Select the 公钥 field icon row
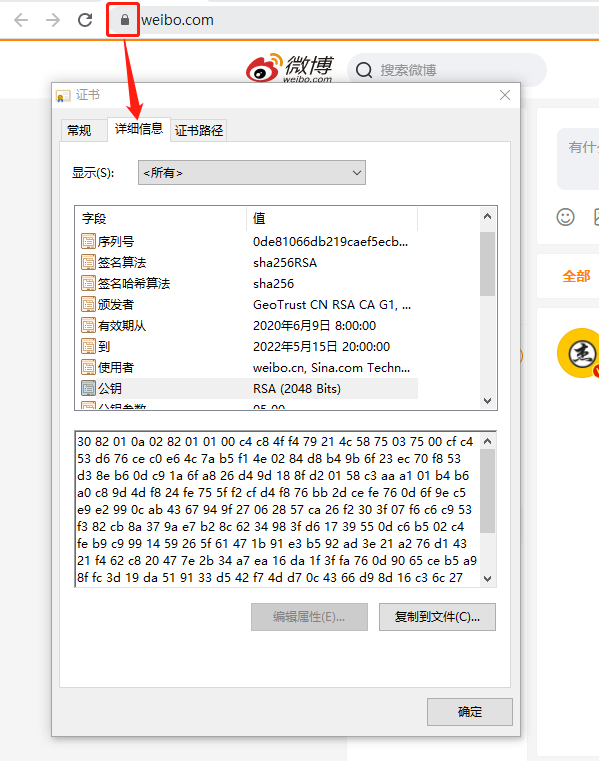This screenshot has height=761, width=599. 247,388
